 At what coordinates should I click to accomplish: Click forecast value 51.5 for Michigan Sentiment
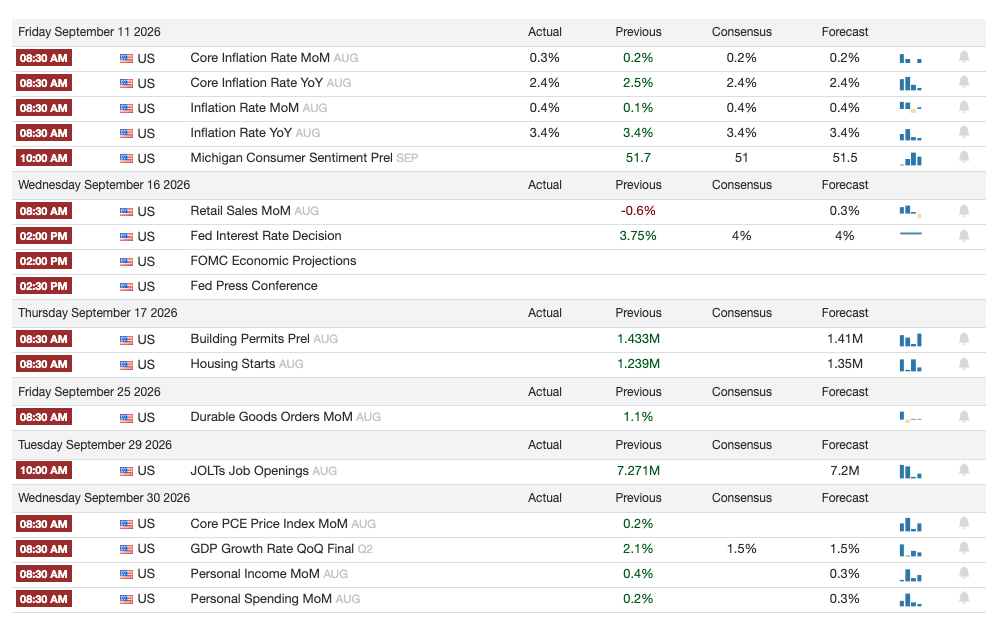point(845,158)
